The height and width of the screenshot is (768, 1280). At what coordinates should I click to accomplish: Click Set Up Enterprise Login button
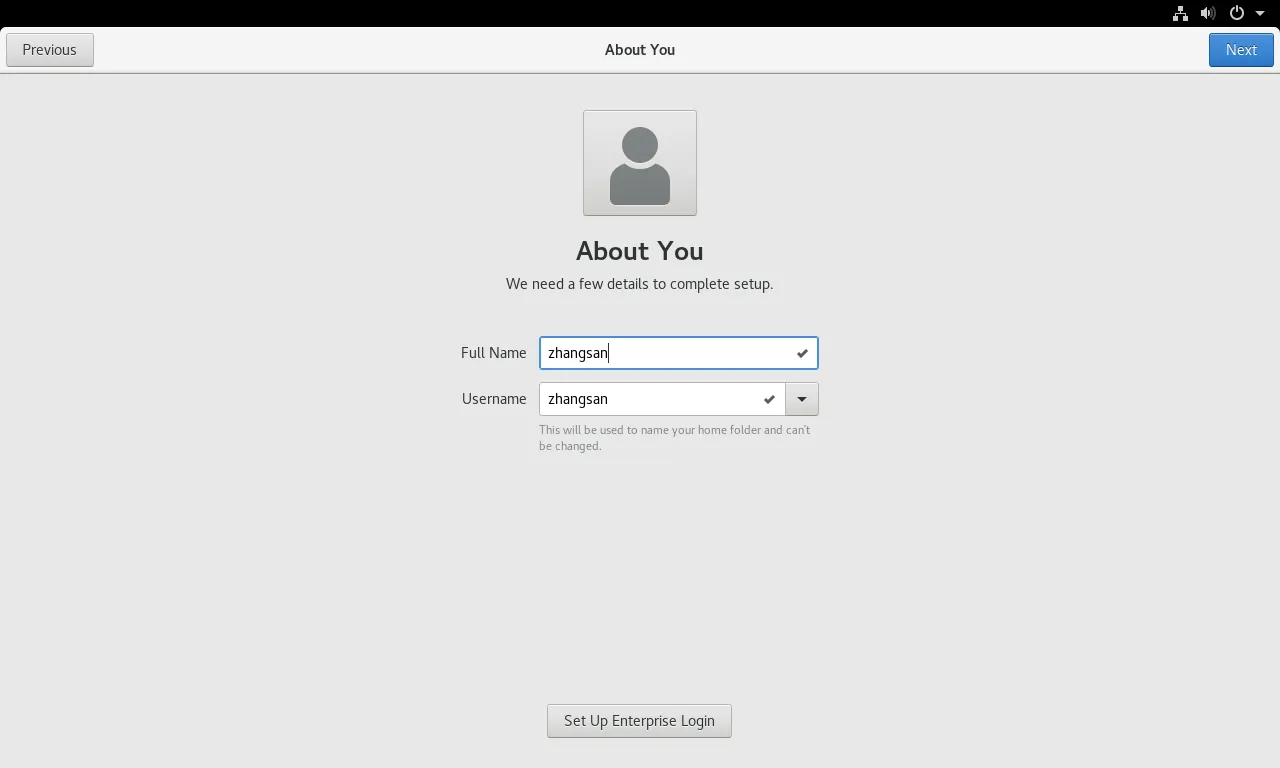click(639, 721)
